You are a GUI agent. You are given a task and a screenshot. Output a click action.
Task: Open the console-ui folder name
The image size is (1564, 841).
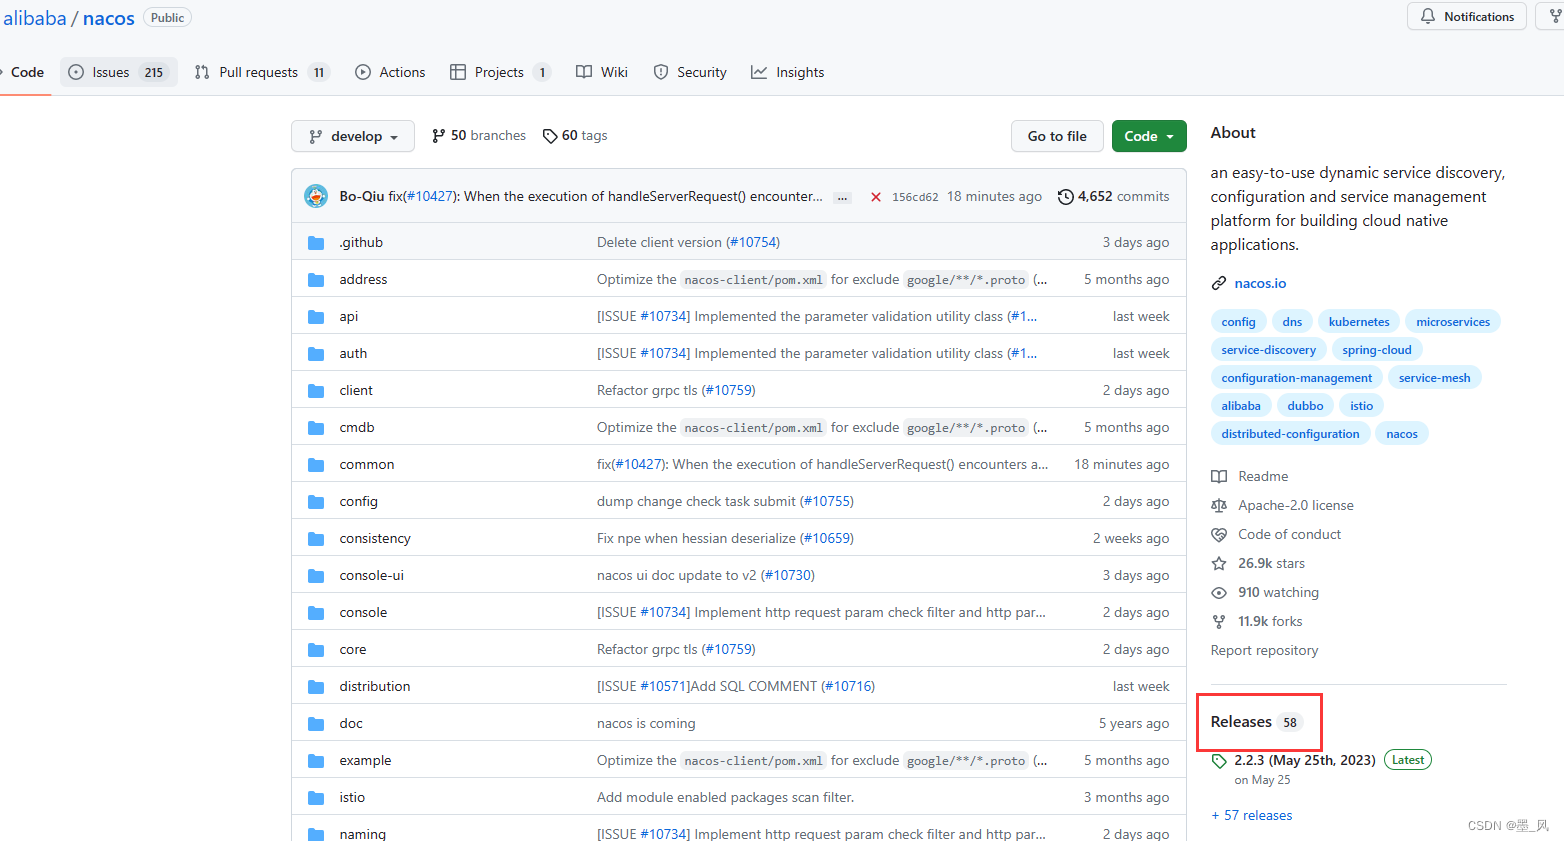point(371,576)
